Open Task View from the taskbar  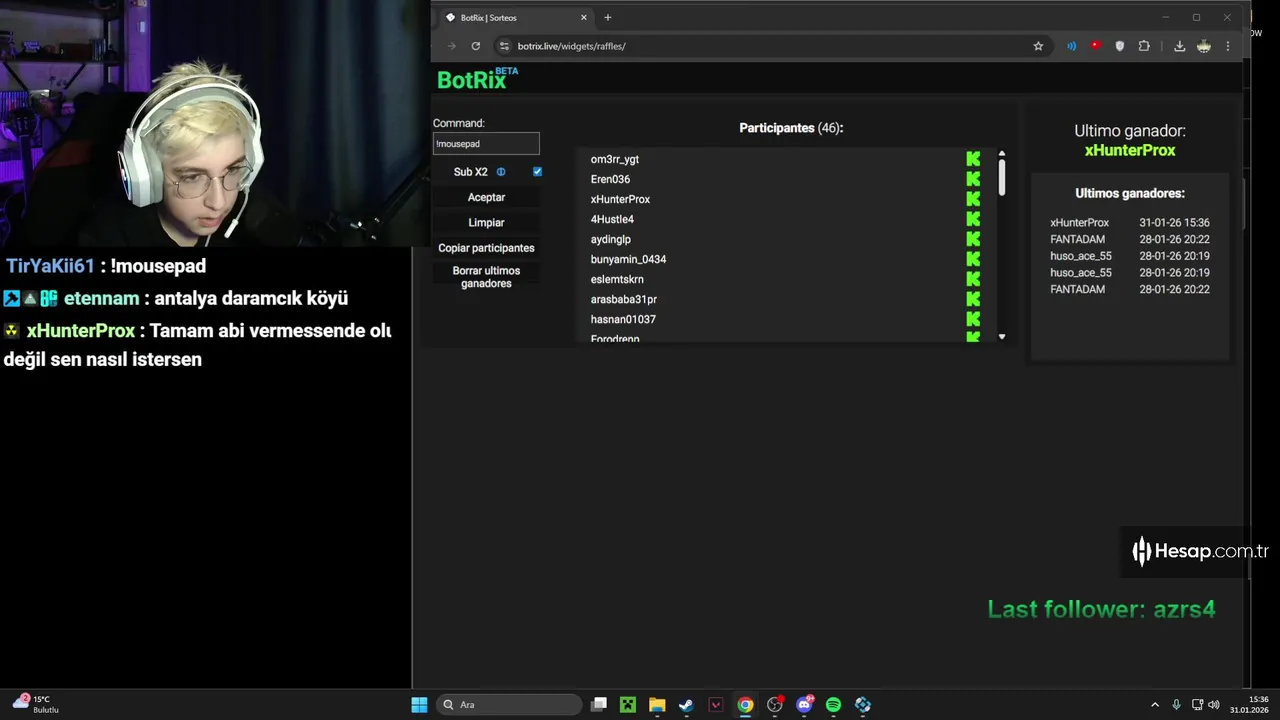(x=599, y=705)
